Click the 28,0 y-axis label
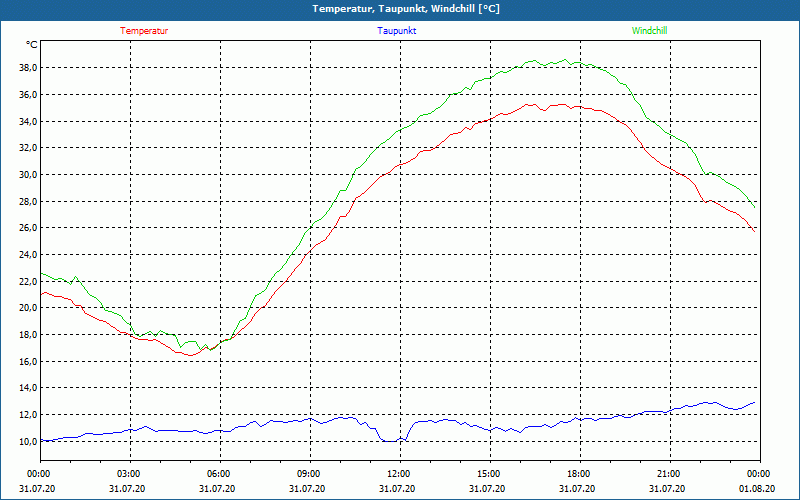 pyautogui.click(x=28, y=201)
